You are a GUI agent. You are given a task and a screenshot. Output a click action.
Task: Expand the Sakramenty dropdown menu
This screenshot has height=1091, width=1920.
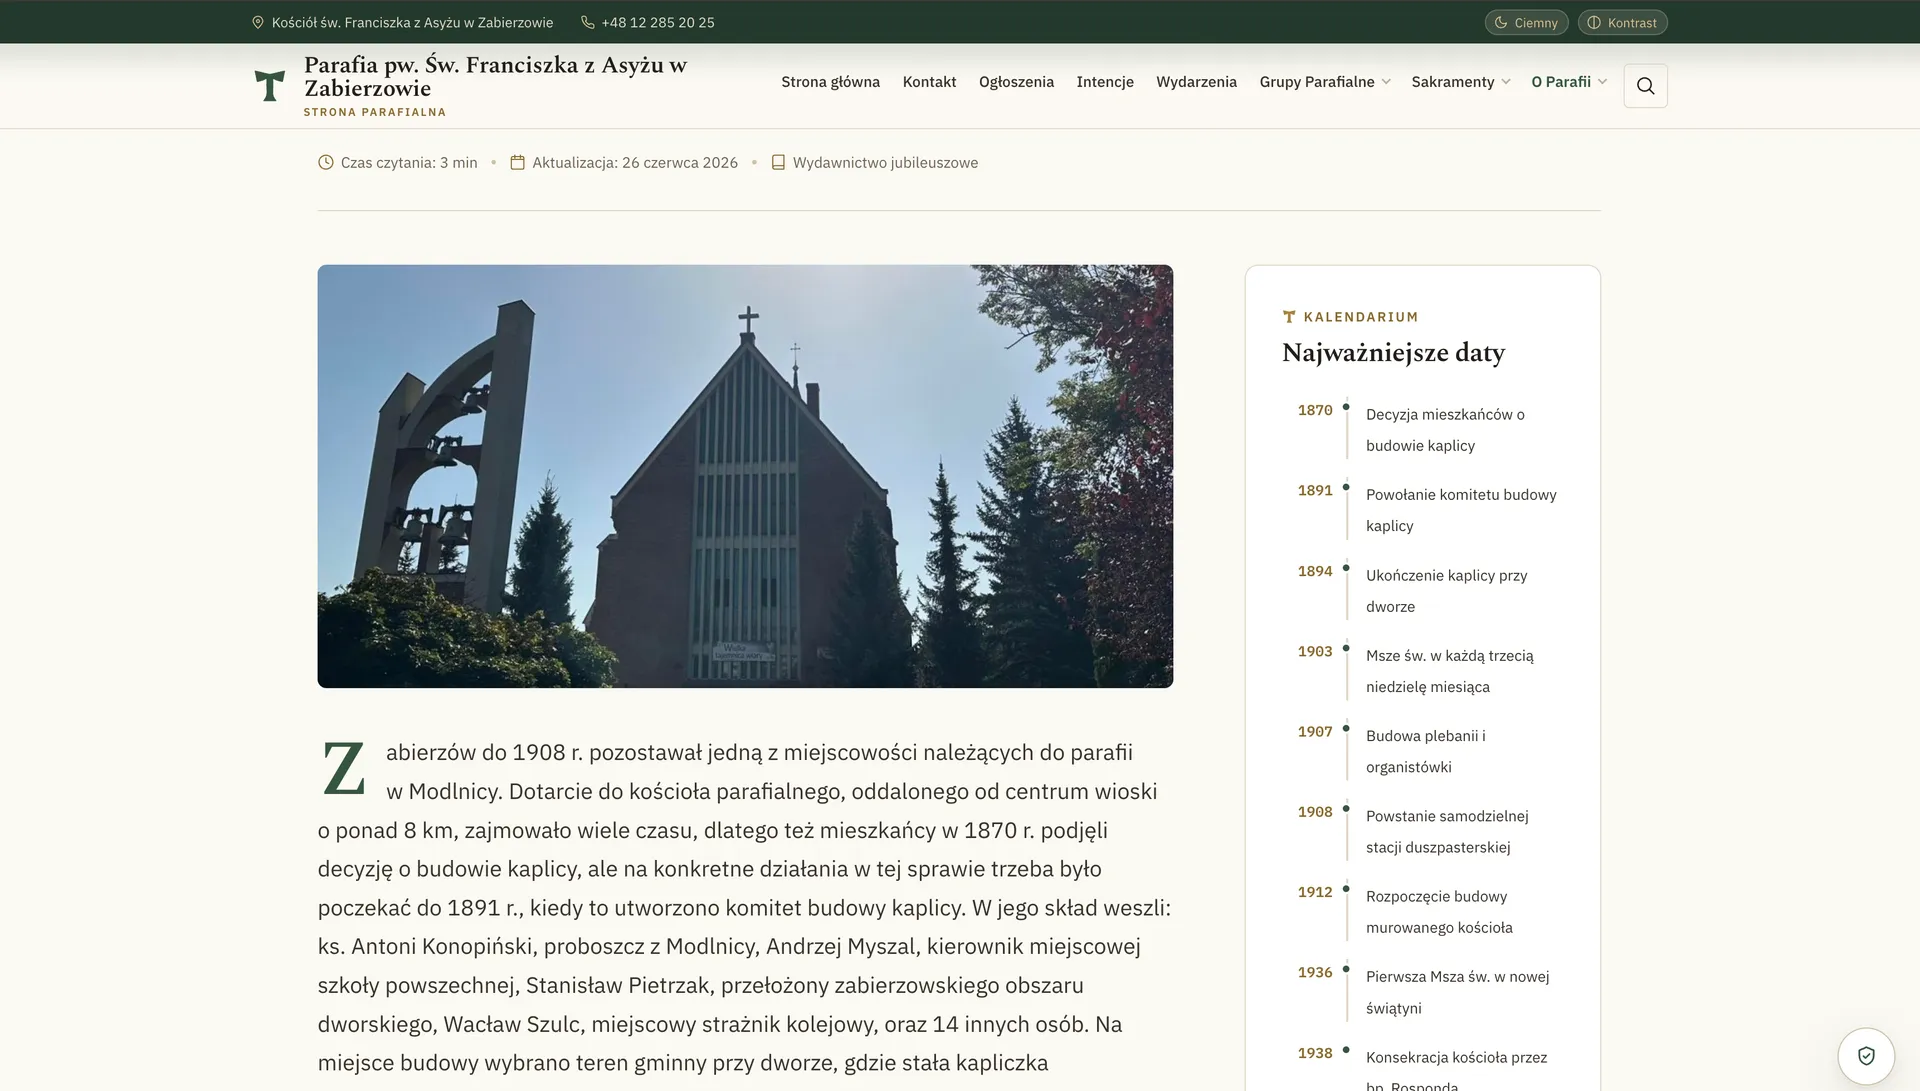(x=1460, y=82)
